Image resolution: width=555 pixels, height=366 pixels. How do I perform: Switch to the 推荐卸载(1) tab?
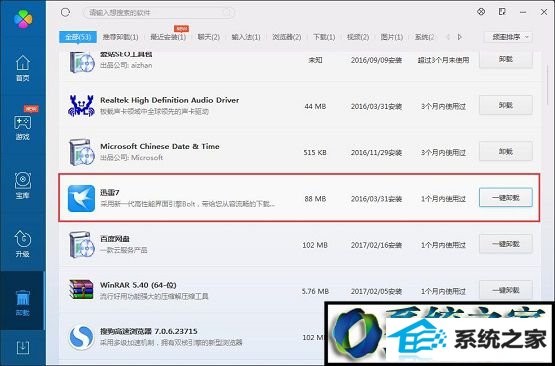coord(120,37)
